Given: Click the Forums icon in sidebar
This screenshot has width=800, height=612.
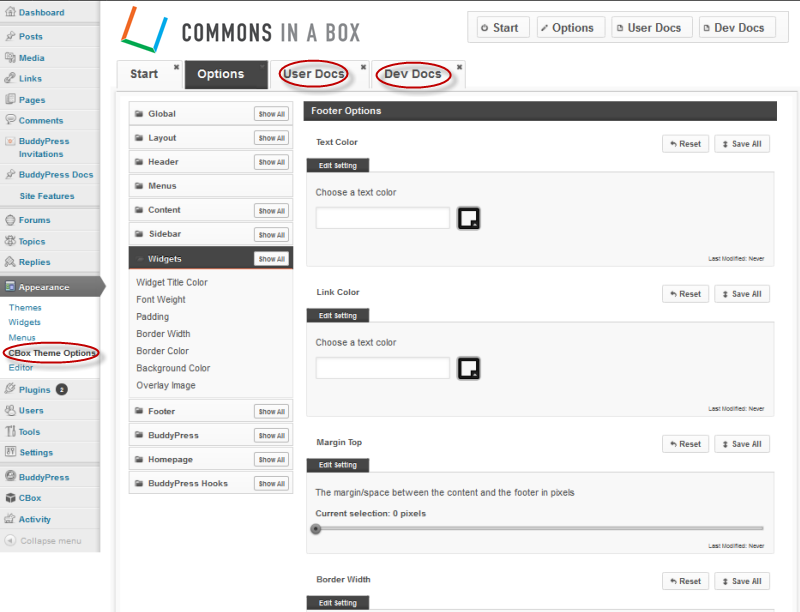Looking at the screenshot, I should pyautogui.click(x=10, y=220).
